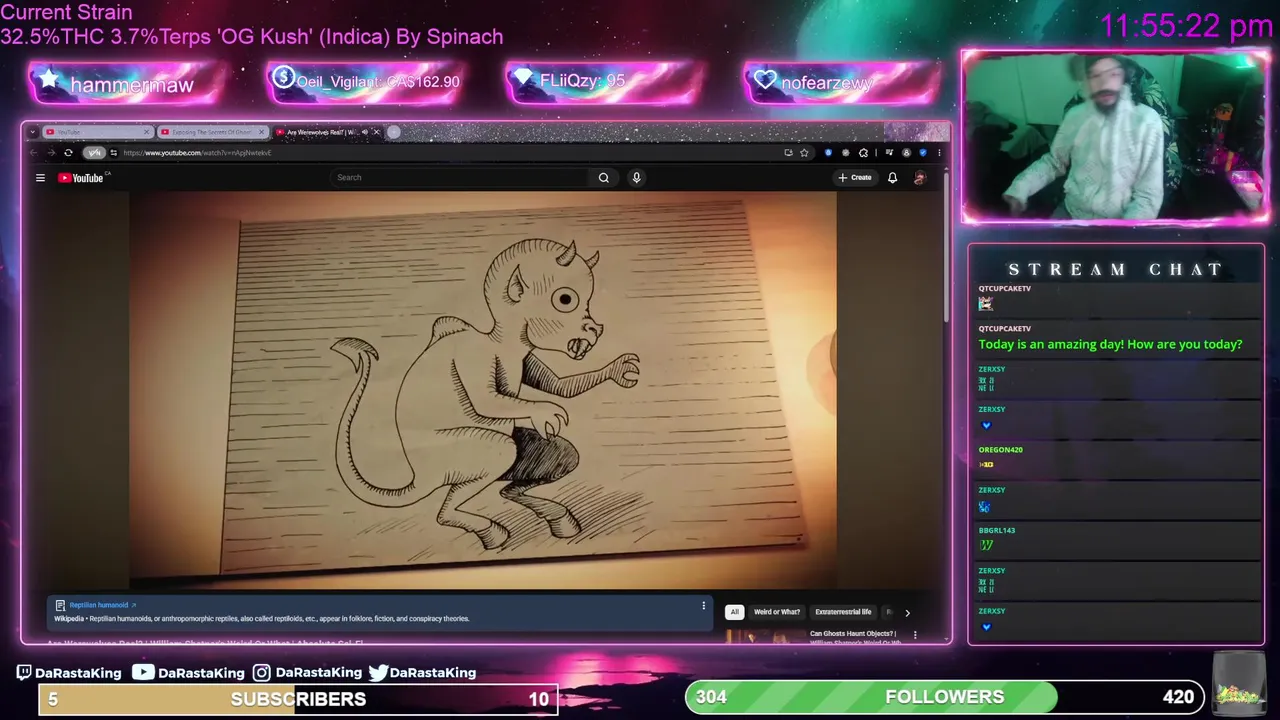Go back in the browser

click(x=33, y=153)
